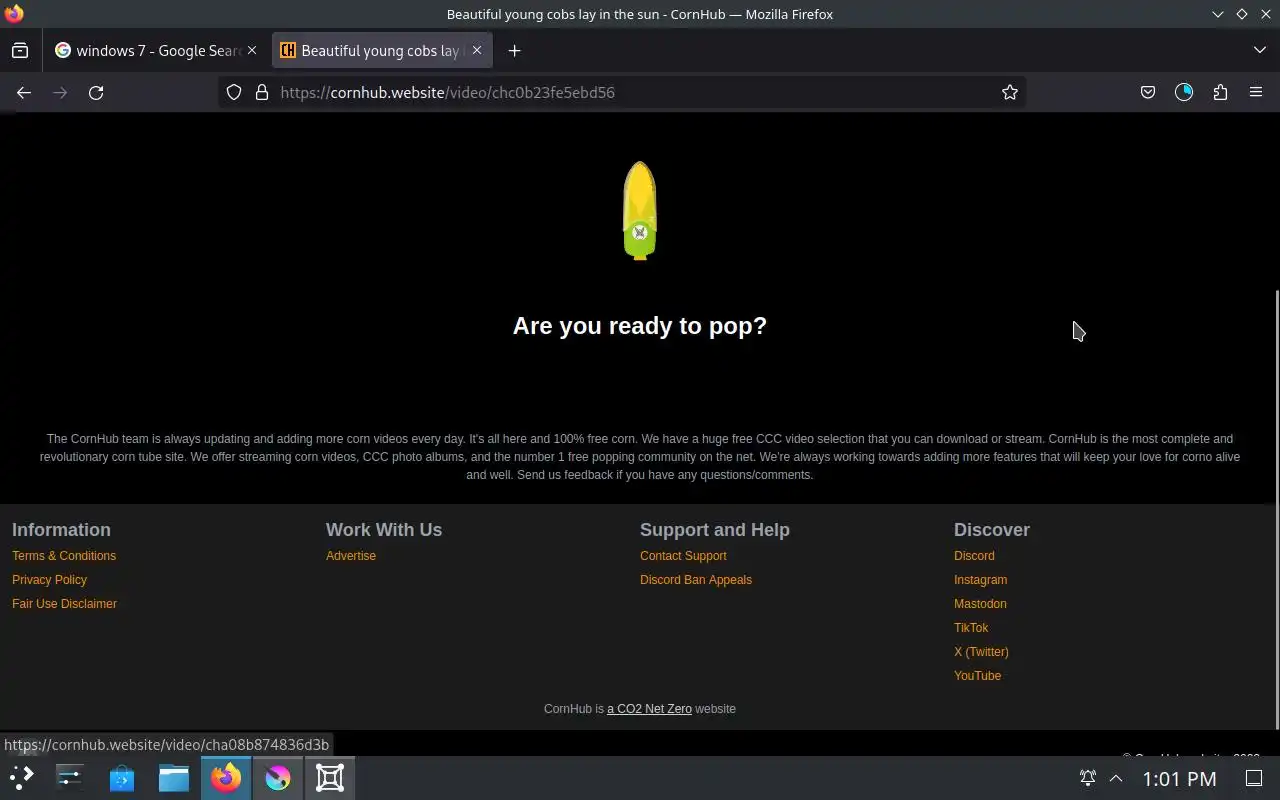
Task: Expand the list all tabs chevron
Action: click(1260, 50)
